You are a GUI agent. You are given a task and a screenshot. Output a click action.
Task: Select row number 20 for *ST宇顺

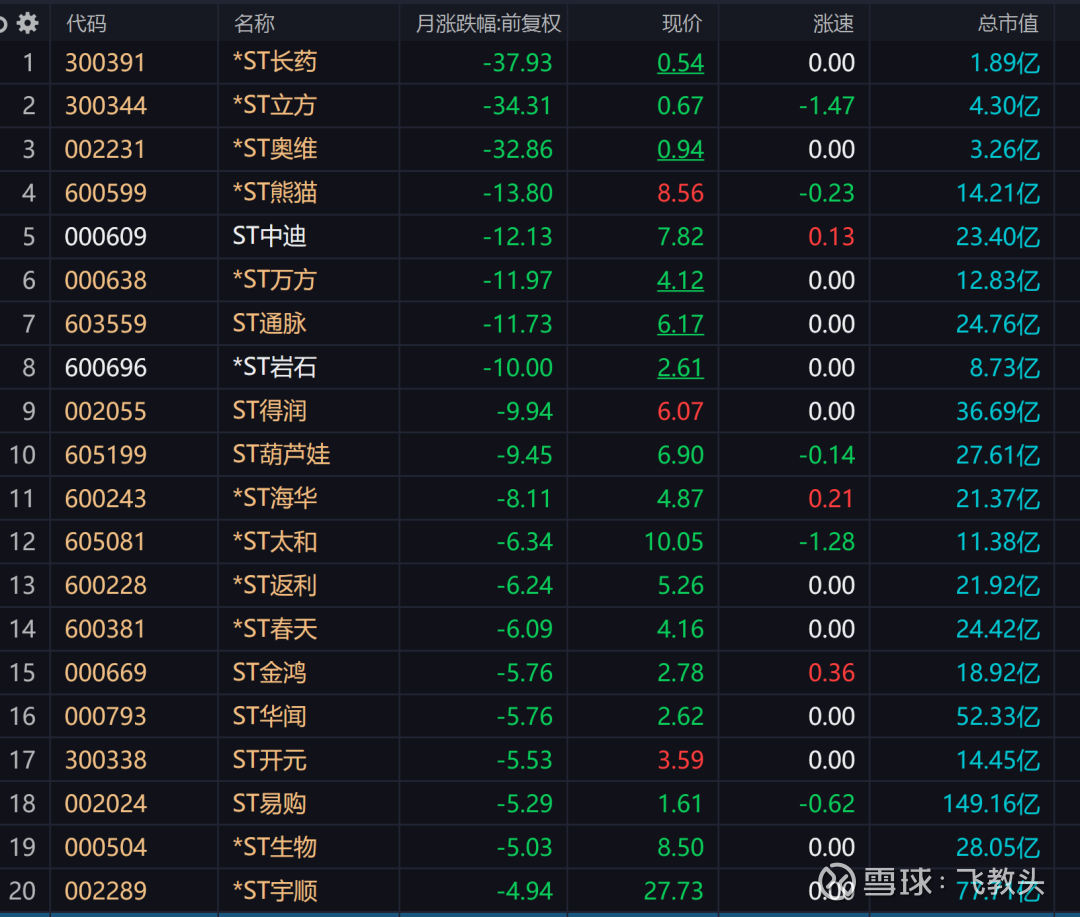22,891
